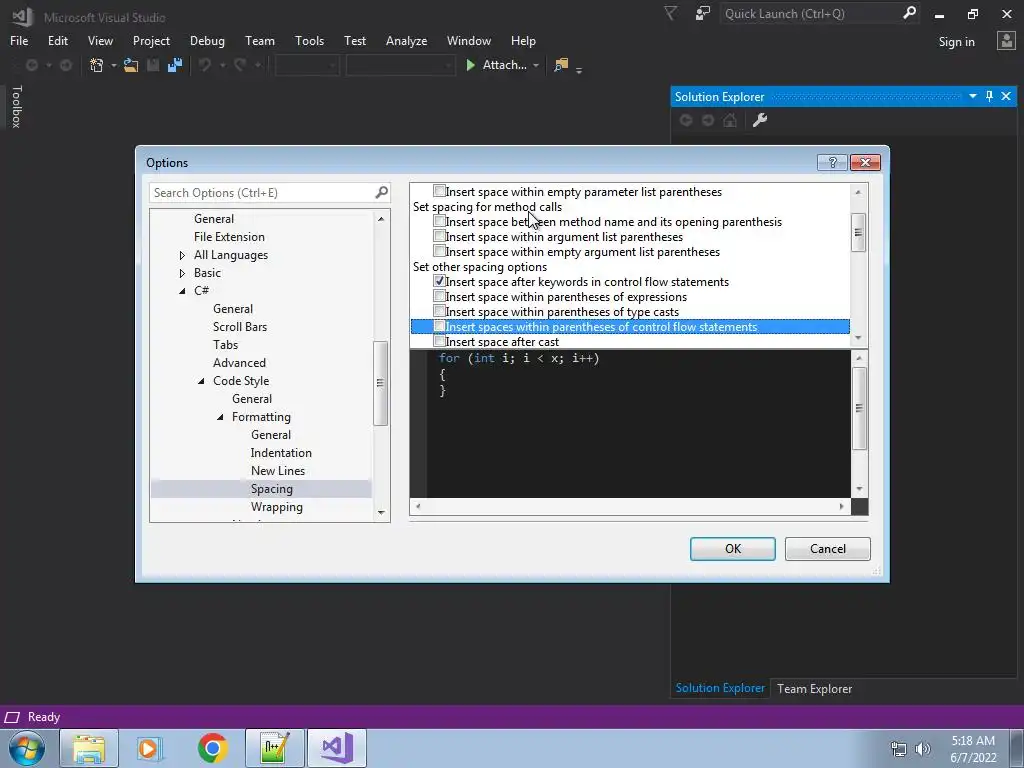The image size is (1024, 768).
Task: Collapse the C# tree node
Action: coord(182,291)
